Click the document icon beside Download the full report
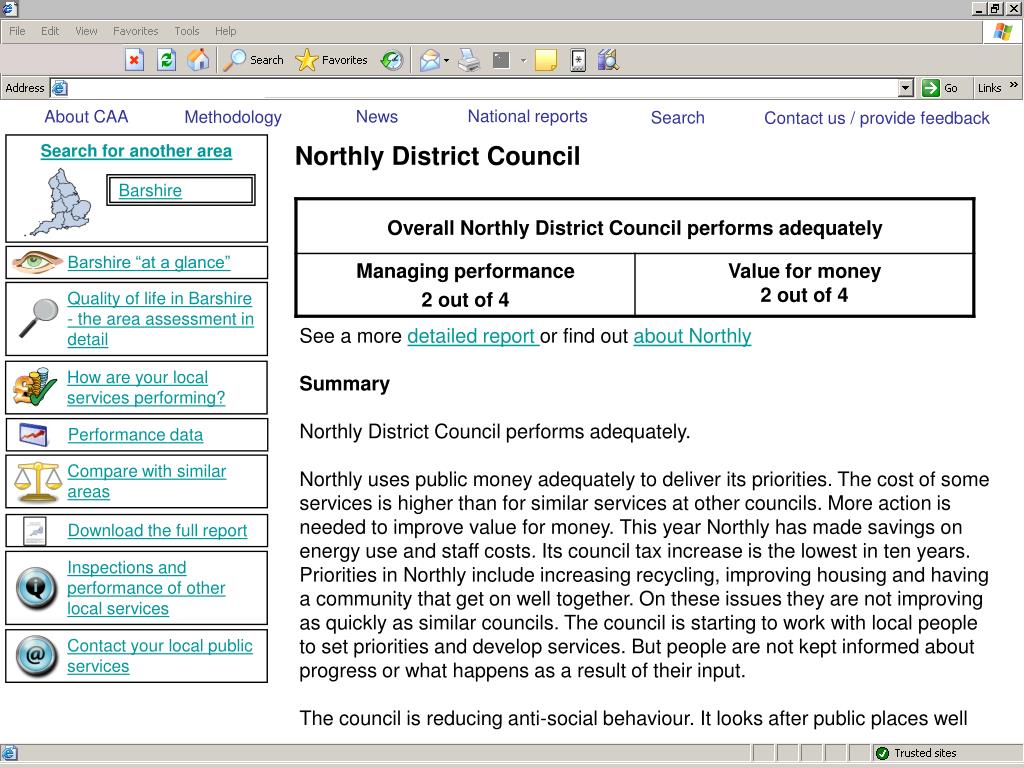1024x768 pixels. point(35,530)
